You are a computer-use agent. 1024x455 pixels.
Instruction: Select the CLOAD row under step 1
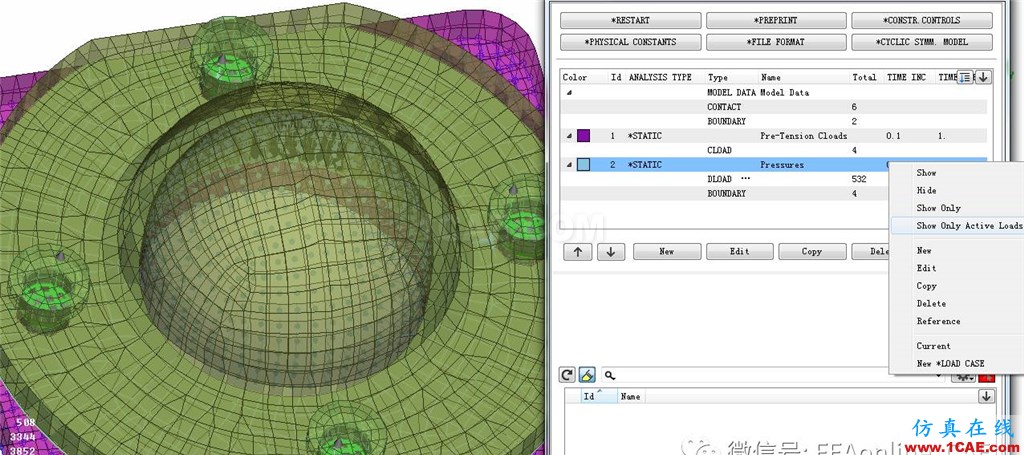coord(774,150)
